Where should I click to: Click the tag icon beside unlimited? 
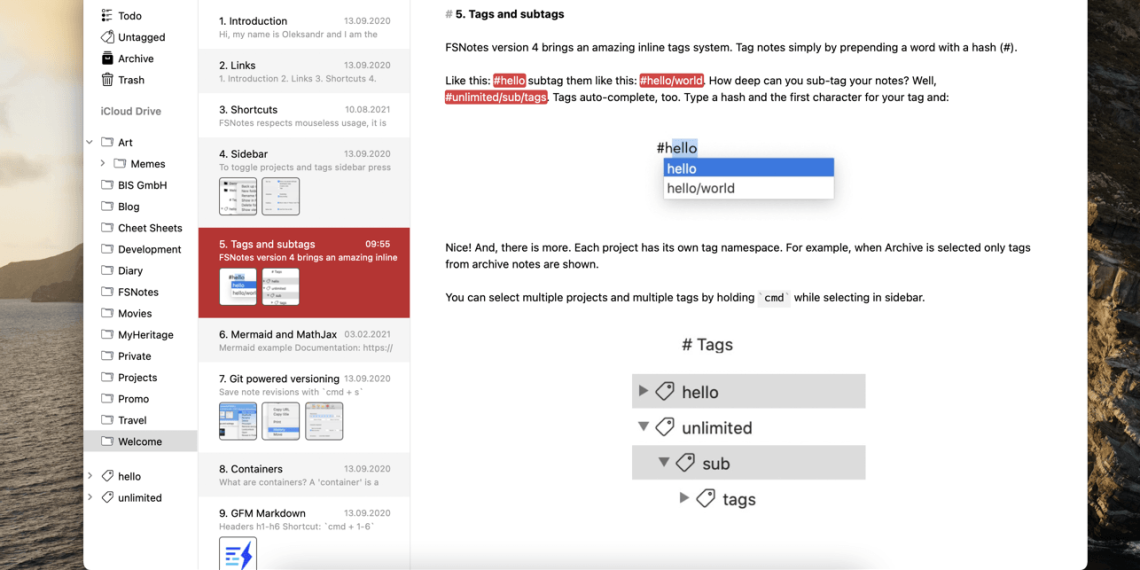point(107,498)
